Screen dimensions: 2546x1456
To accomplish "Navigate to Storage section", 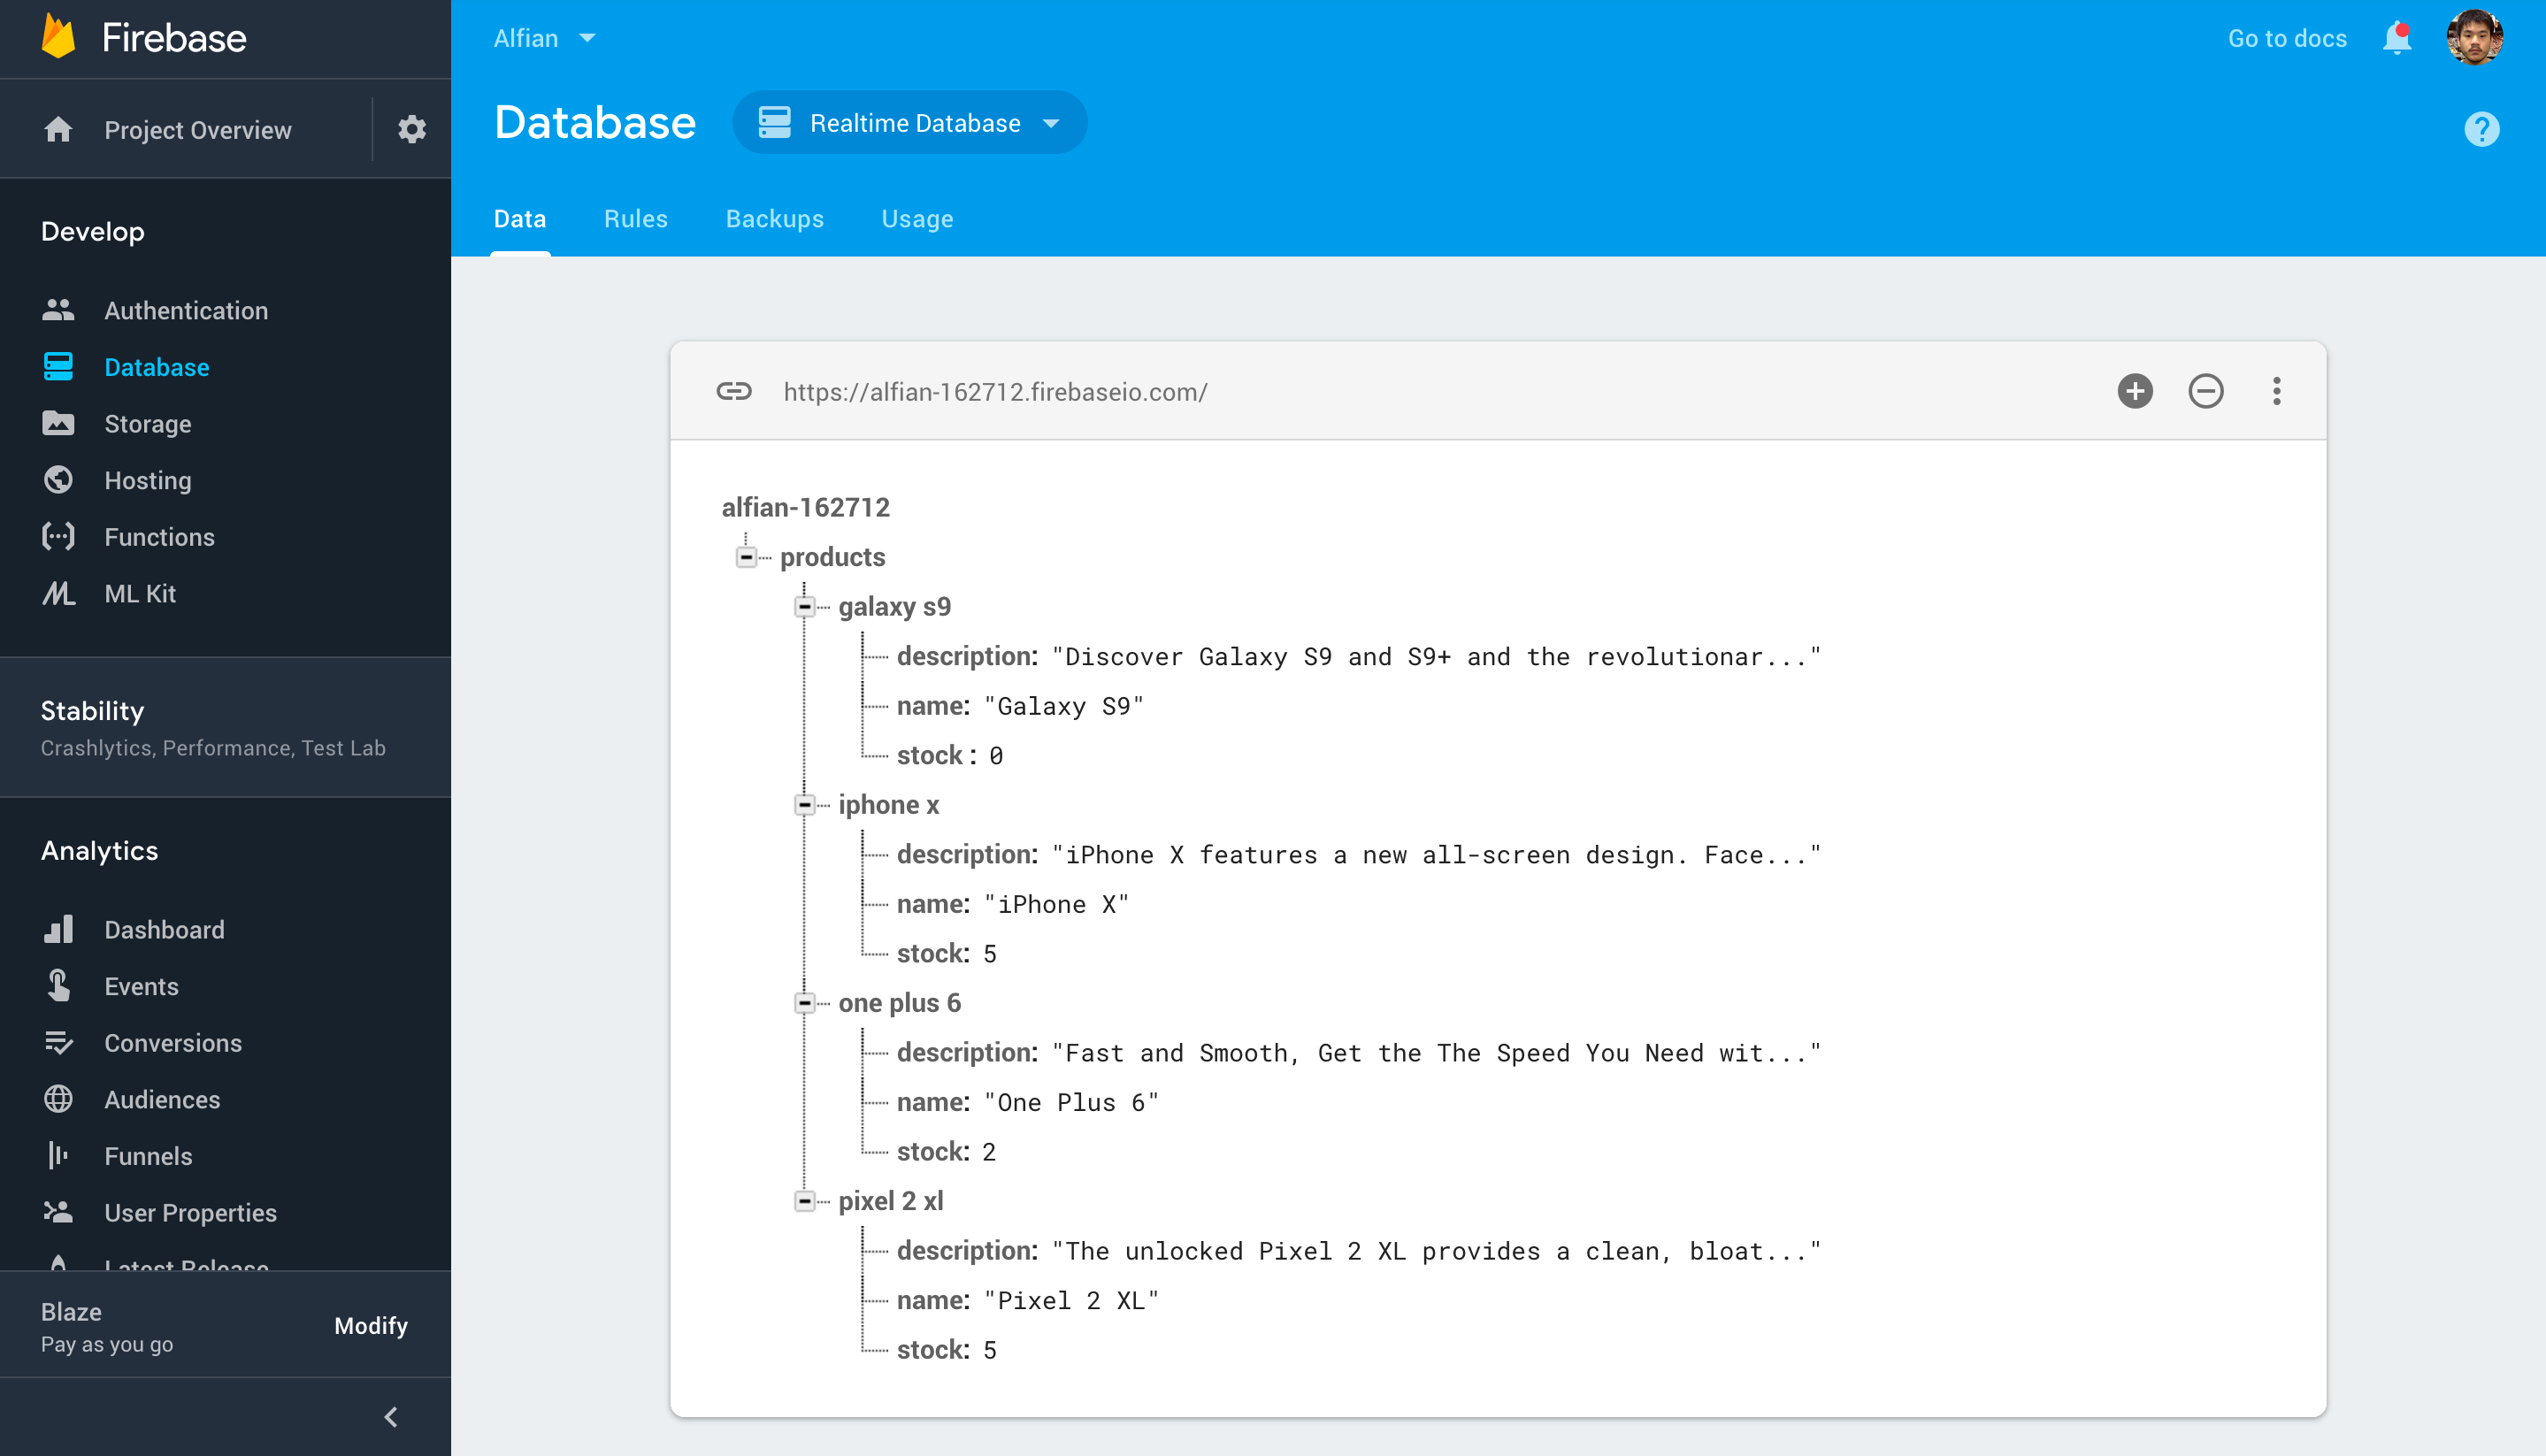I will [x=145, y=423].
